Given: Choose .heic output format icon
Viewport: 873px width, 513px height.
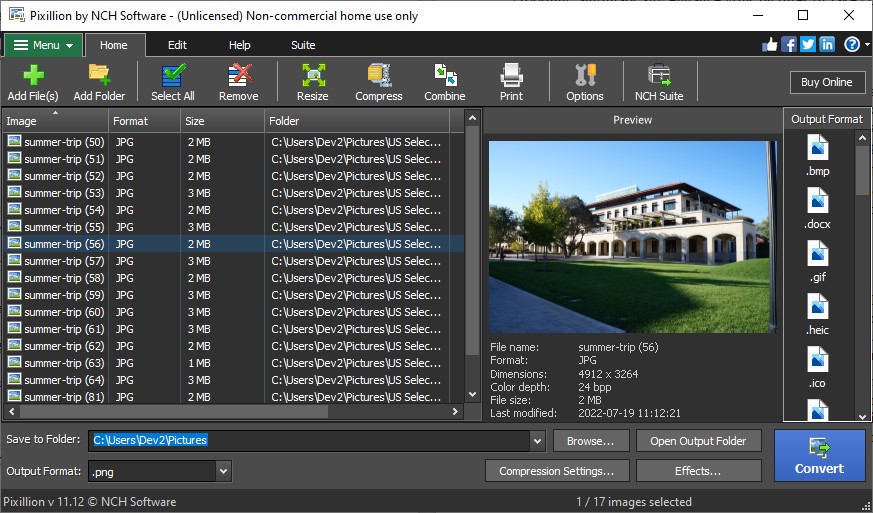Looking at the screenshot, I should coord(818,306).
